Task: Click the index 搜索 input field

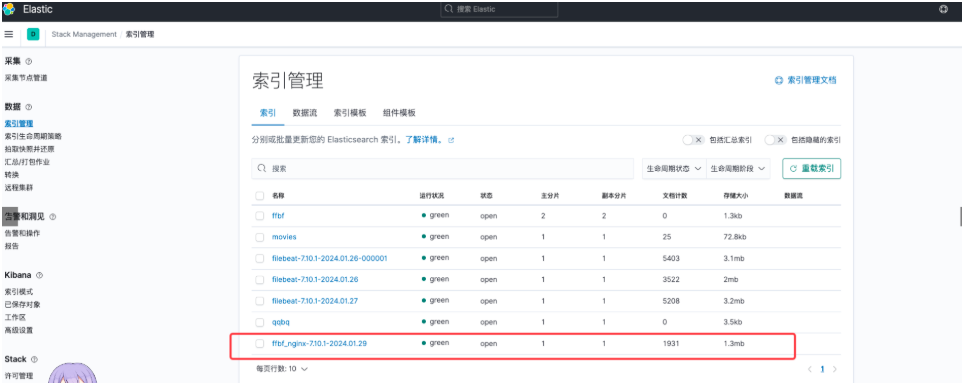Action: pos(442,168)
